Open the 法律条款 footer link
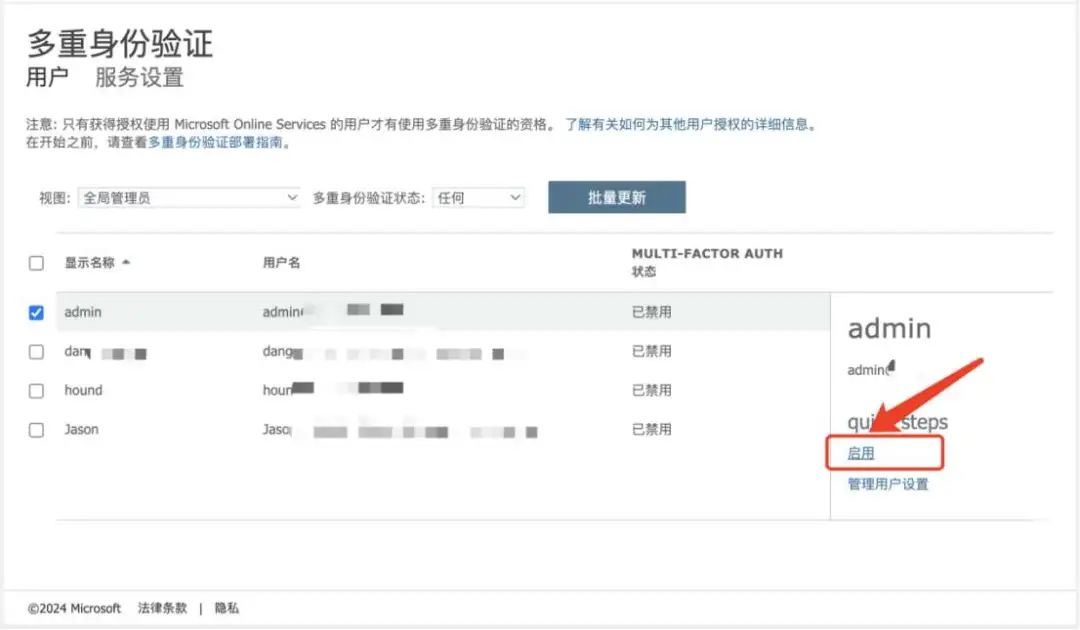The image size is (1080, 630). point(162,608)
